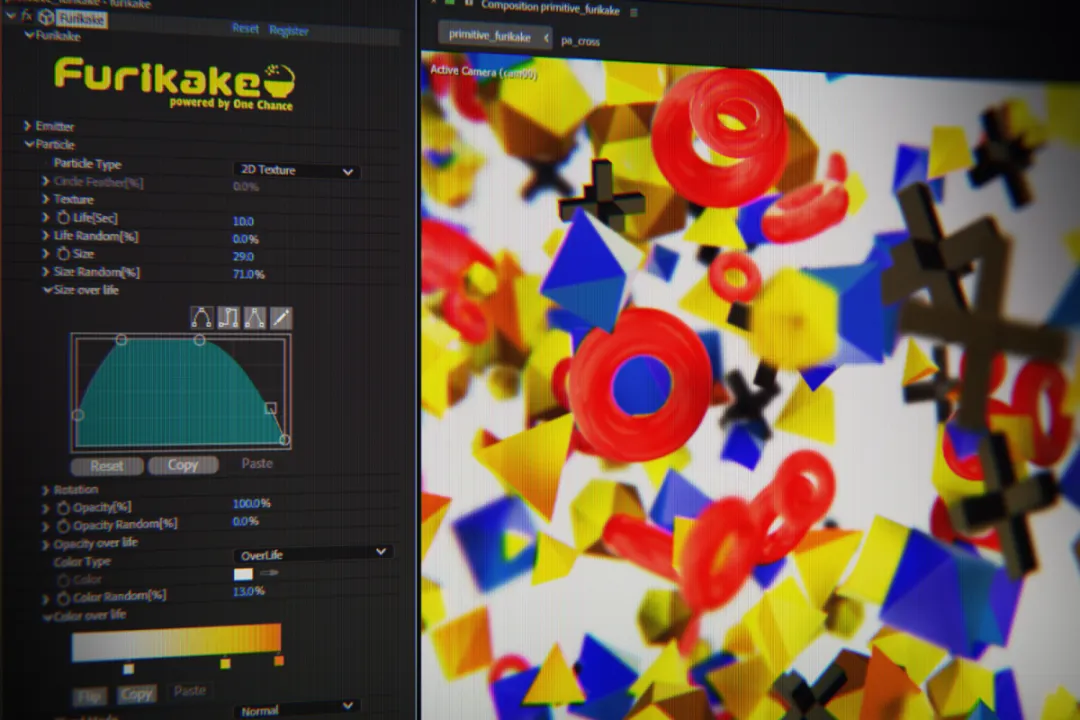1080x720 pixels.
Task: Open the blend mode dropdown showing Normal
Action: pos(296,708)
